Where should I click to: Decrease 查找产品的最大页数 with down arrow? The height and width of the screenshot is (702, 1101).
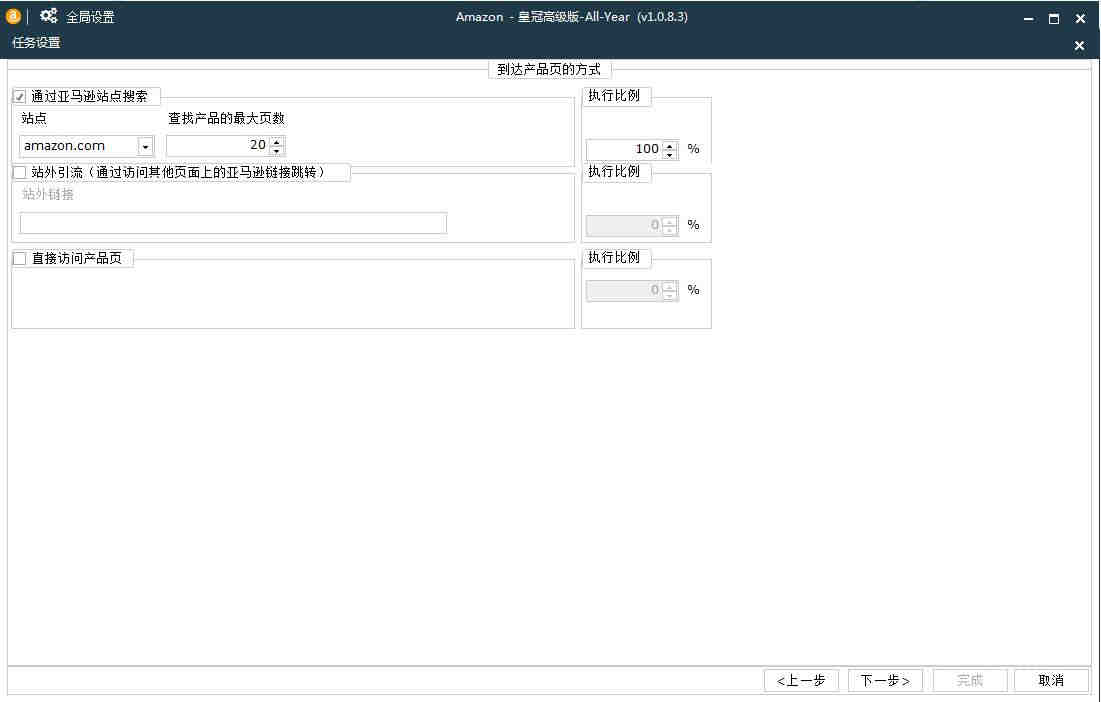[x=277, y=150]
